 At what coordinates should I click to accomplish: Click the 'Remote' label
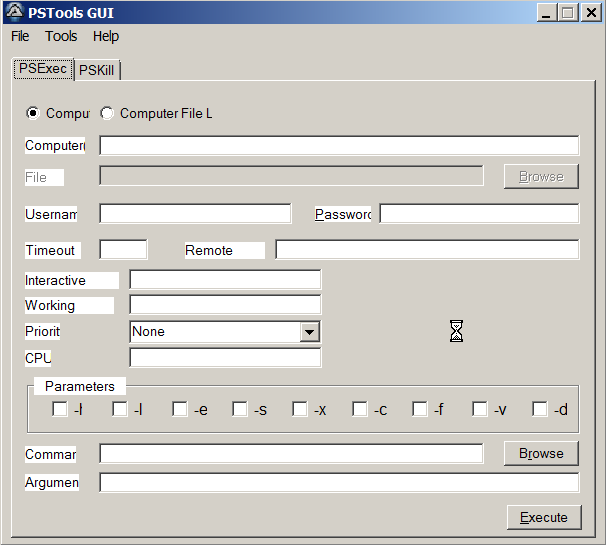(x=225, y=250)
